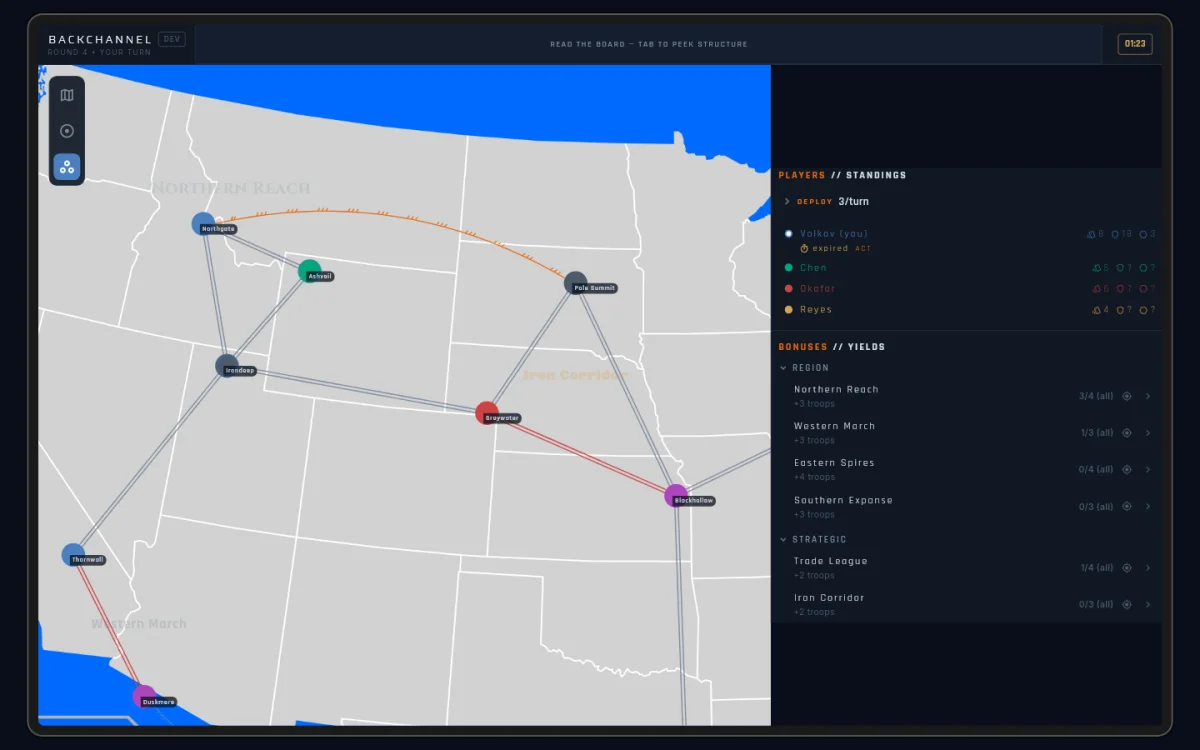Click the Western March bonus row name
The height and width of the screenshot is (750, 1200).
pyautogui.click(x=834, y=426)
